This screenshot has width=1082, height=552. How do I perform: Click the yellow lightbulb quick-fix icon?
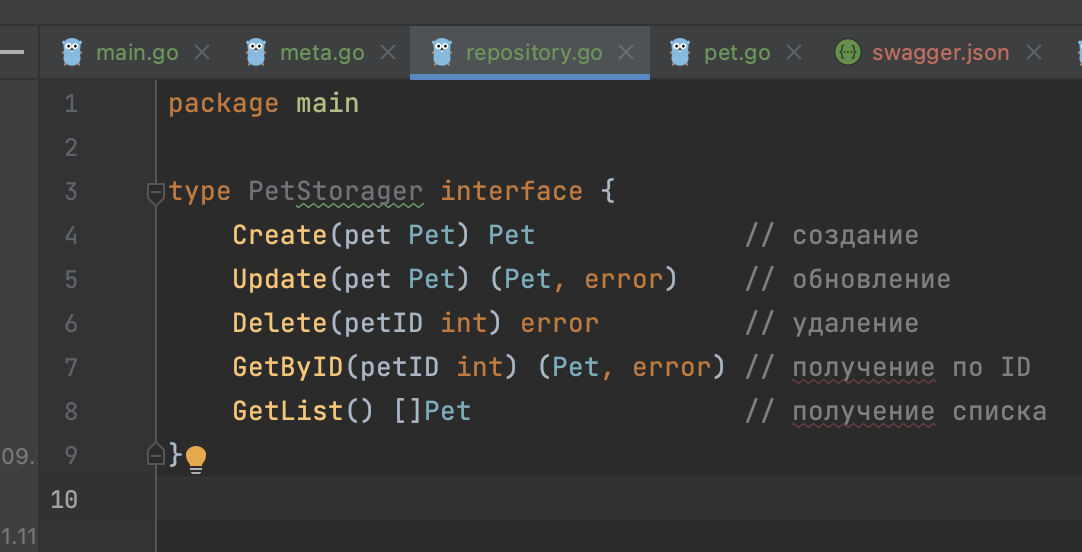pos(196,458)
